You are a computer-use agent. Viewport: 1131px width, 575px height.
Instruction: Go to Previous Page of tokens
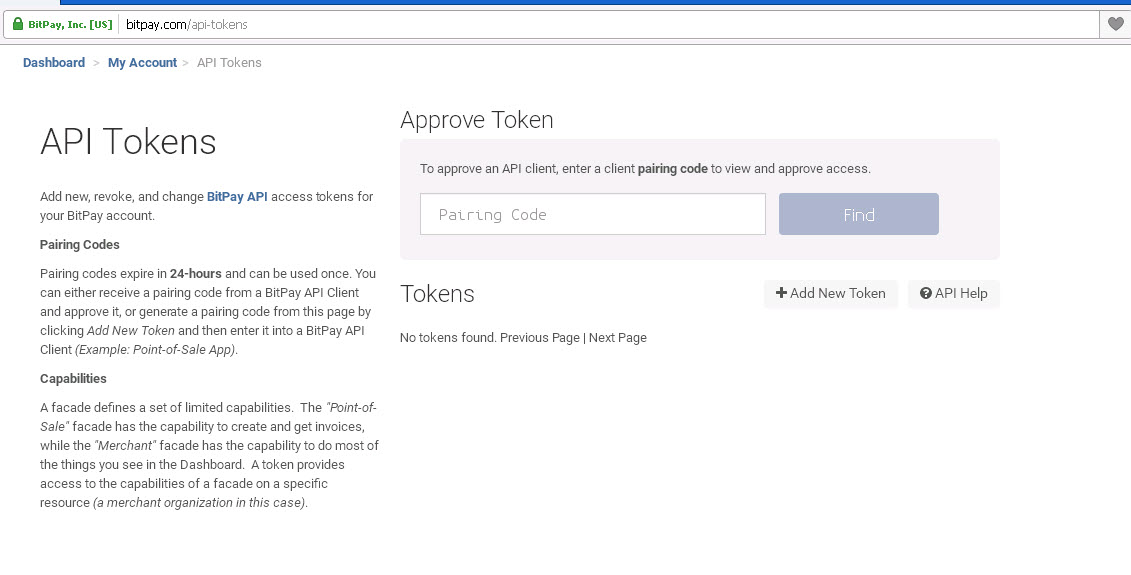pyautogui.click(x=540, y=337)
